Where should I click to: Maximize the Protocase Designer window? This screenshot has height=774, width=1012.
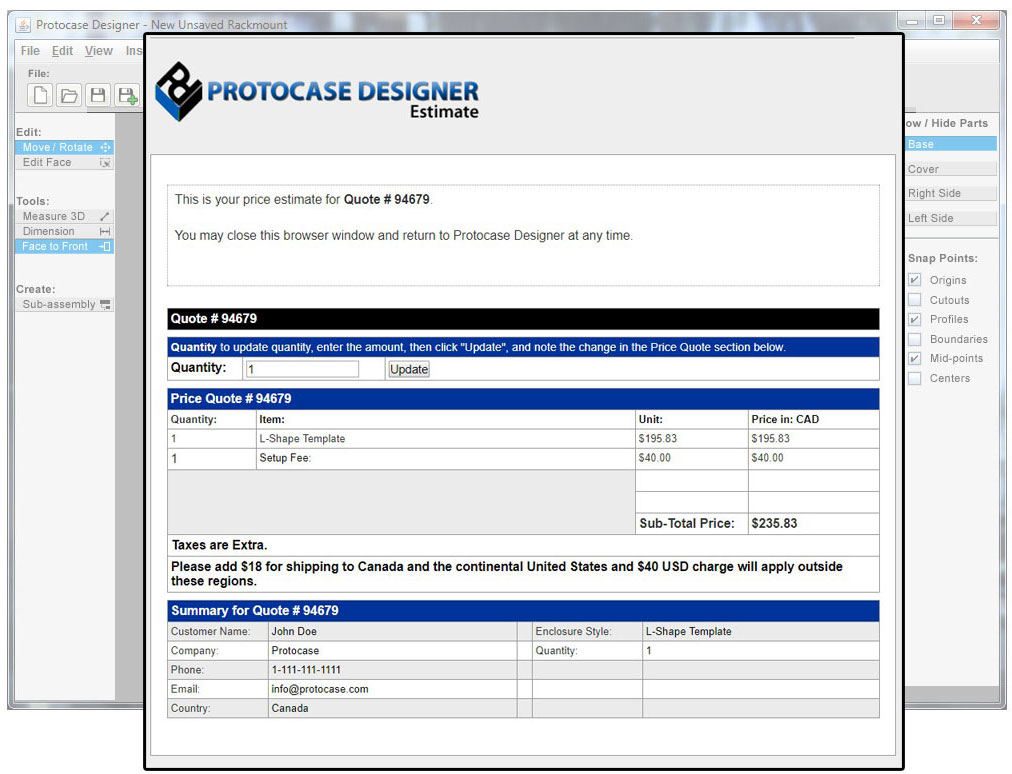[x=939, y=21]
